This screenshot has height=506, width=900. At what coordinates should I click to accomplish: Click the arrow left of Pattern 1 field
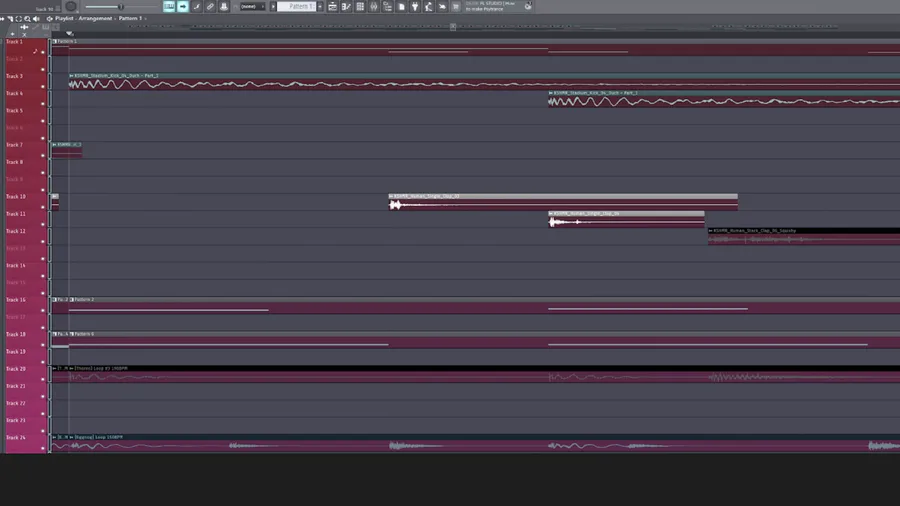pyautogui.click(x=273, y=6)
